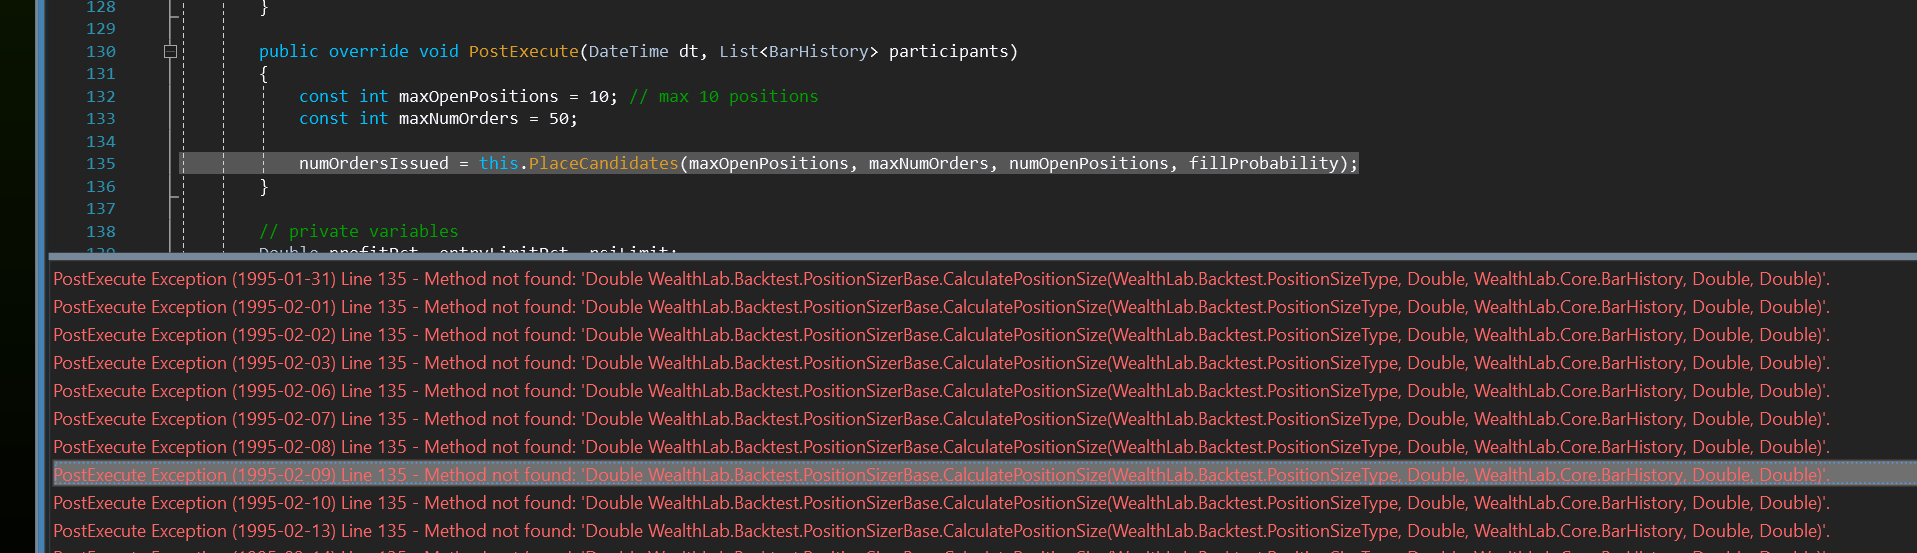Click the splitter bar above error list

(980, 257)
